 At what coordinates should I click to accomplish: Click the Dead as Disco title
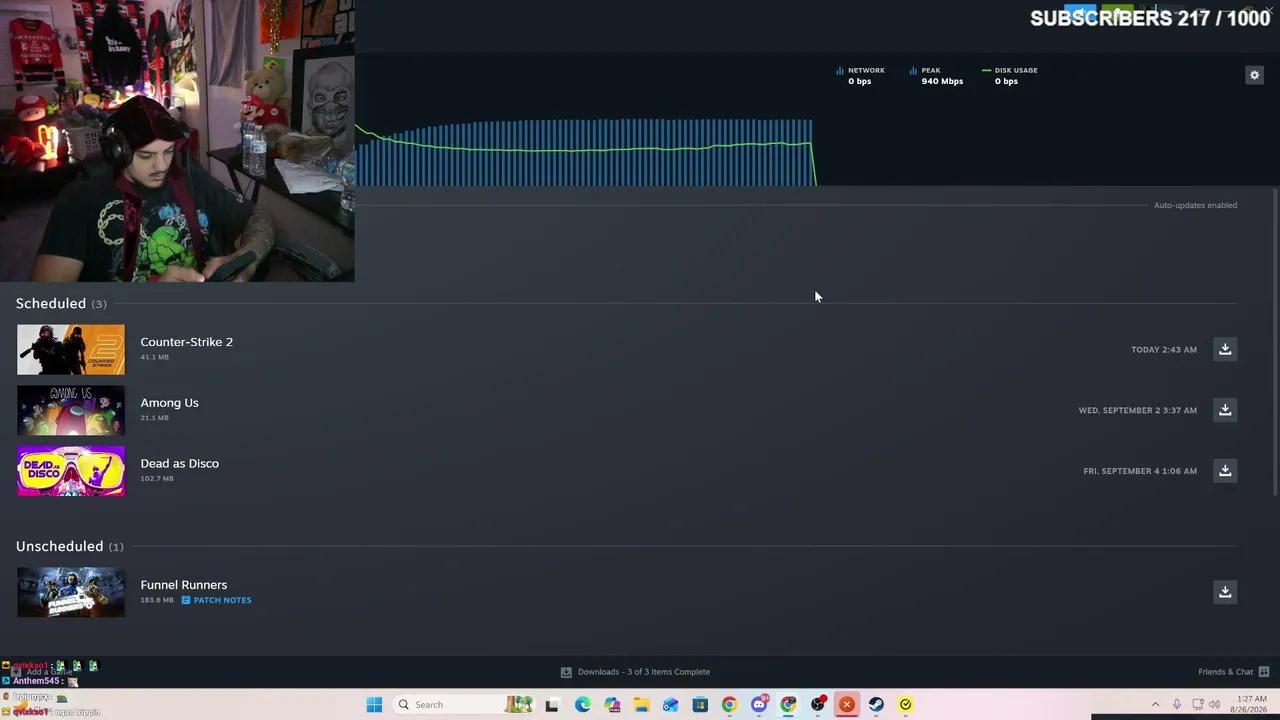(179, 464)
